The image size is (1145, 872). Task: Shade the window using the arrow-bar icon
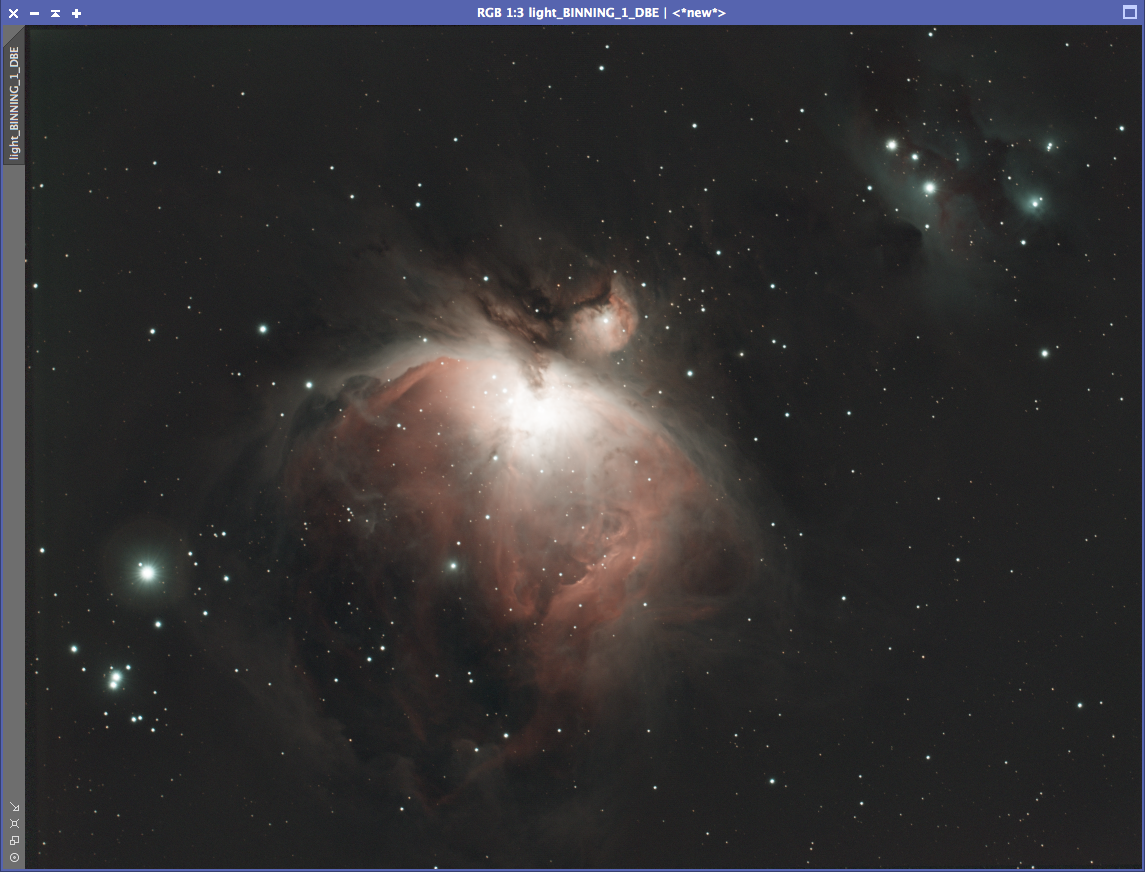tap(55, 13)
